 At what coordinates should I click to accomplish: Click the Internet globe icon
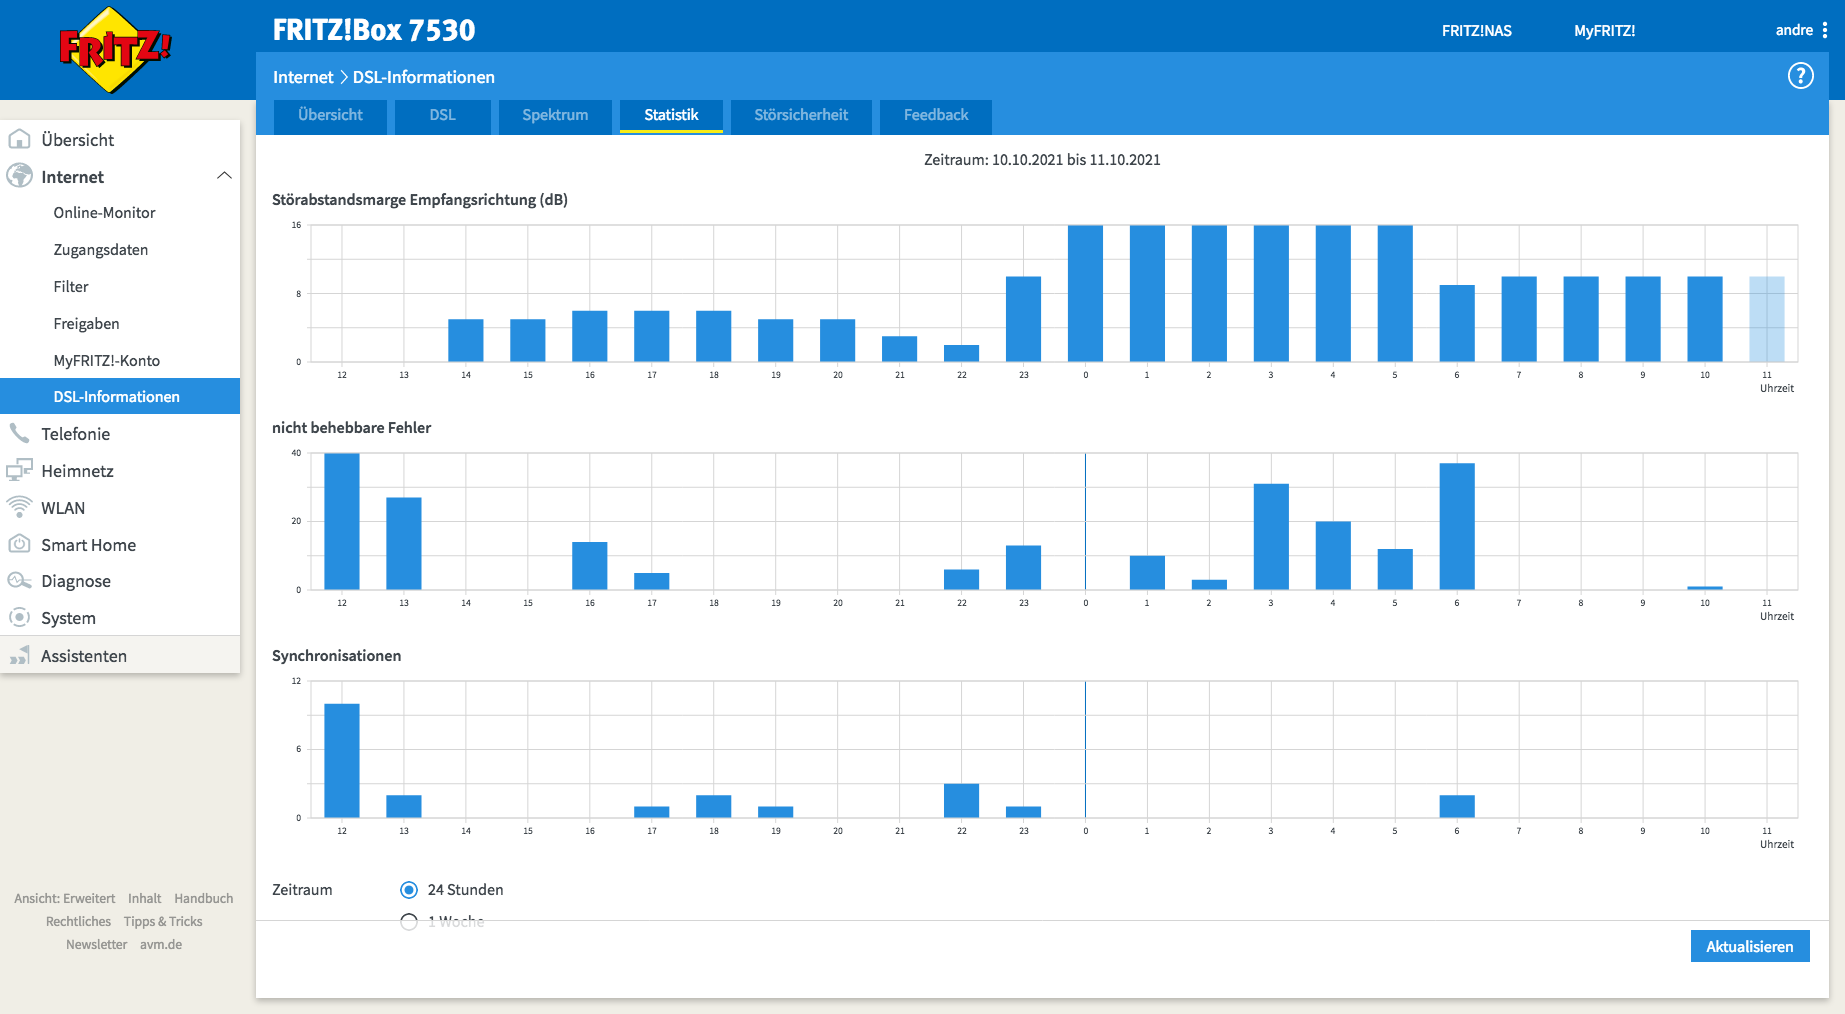19,176
